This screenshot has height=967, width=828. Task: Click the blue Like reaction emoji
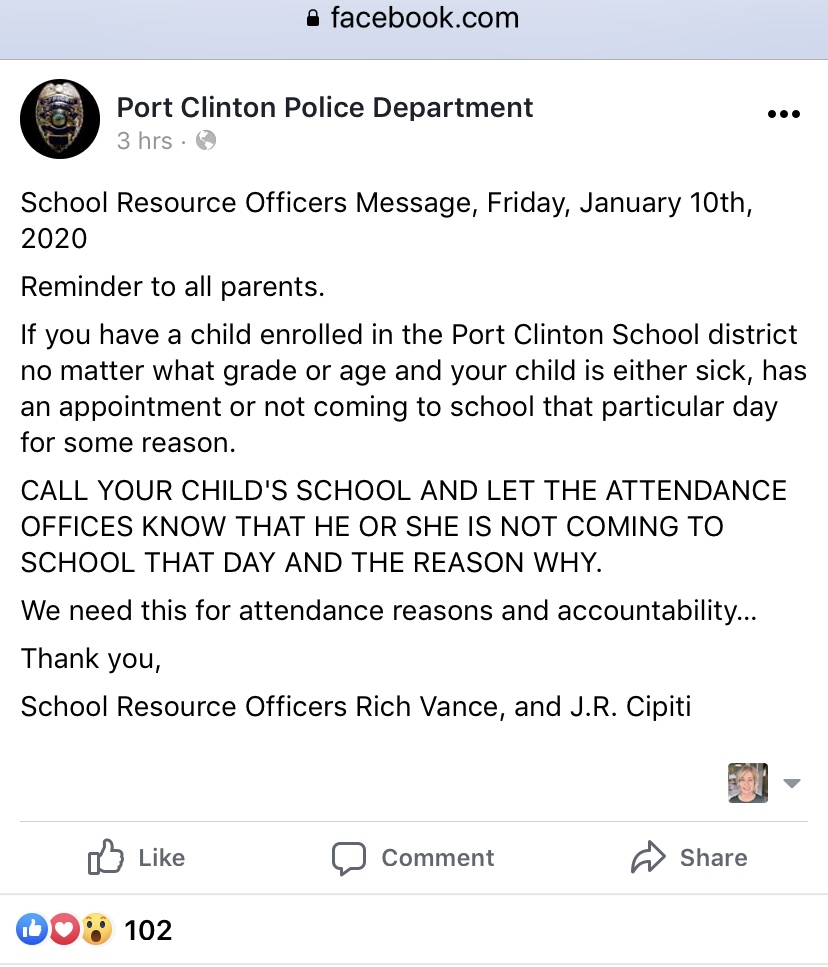tap(32, 930)
